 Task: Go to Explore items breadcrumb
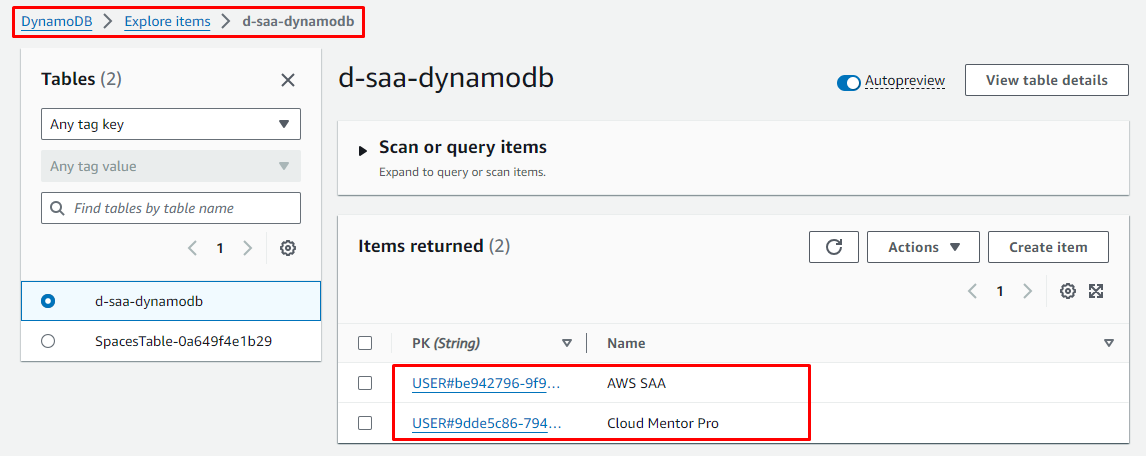167,21
